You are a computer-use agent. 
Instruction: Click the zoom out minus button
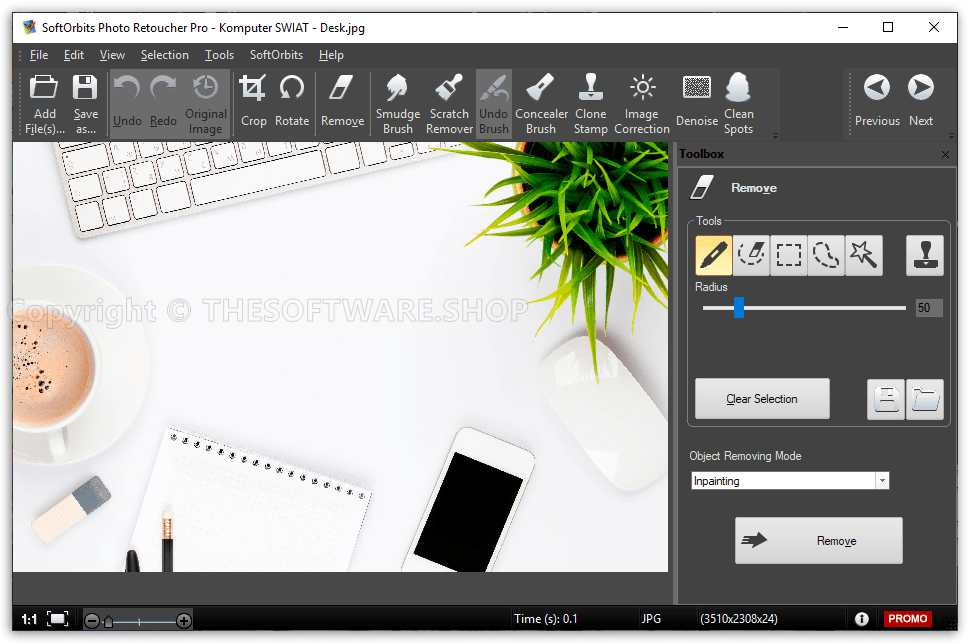92,621
